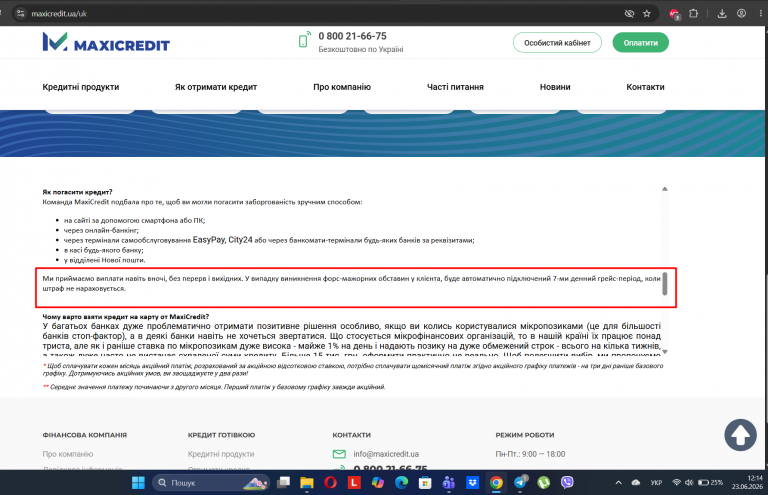Open Часті питання menu item
768x495 pixels.
pyautogui.click(x=455, y=87)
